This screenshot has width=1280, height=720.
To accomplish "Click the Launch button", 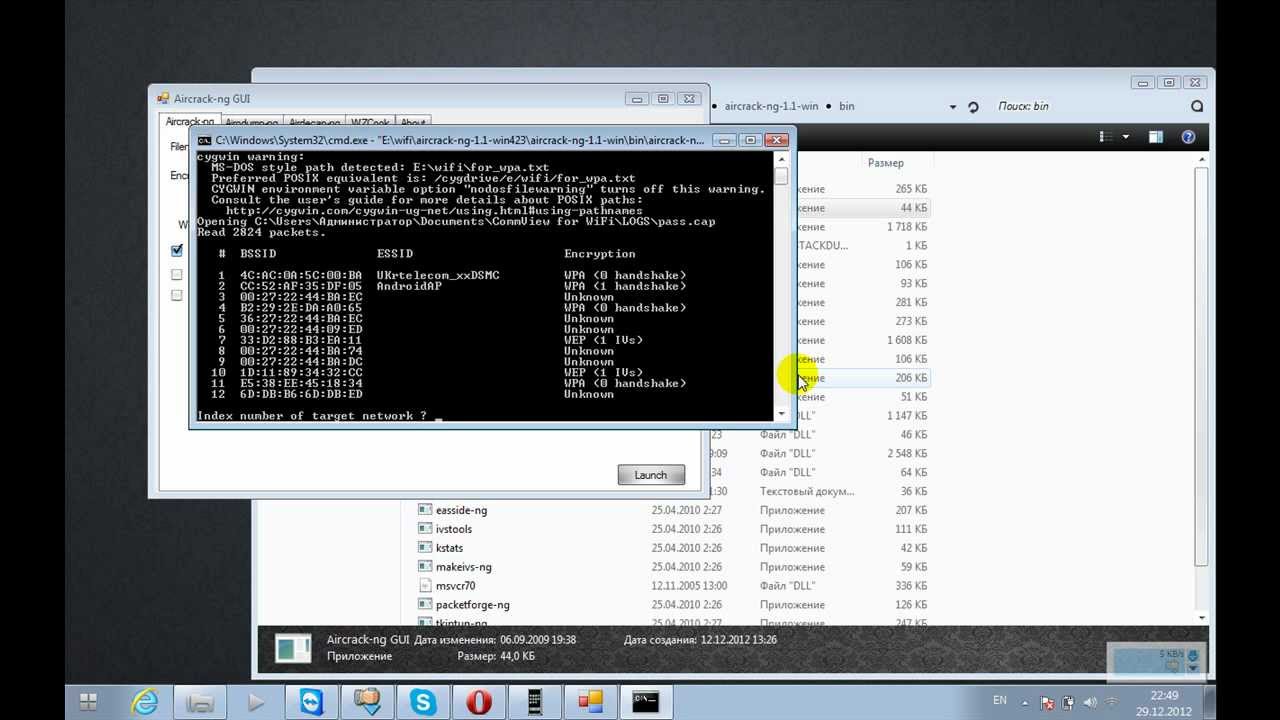I will (651, 475).
